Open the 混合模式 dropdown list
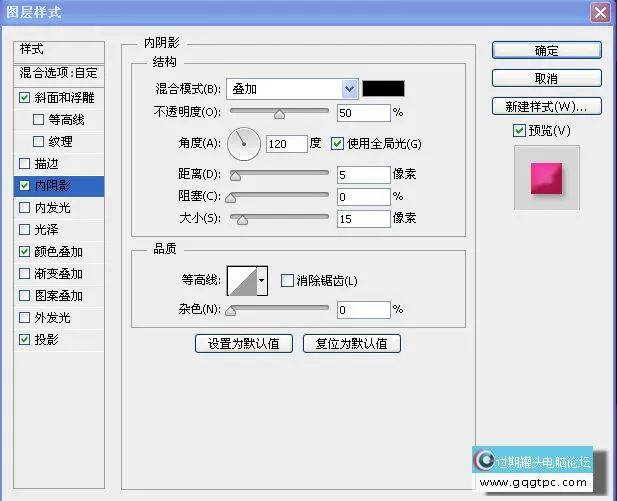The height and width of the screenshot is (501, 617). (292, 89)
